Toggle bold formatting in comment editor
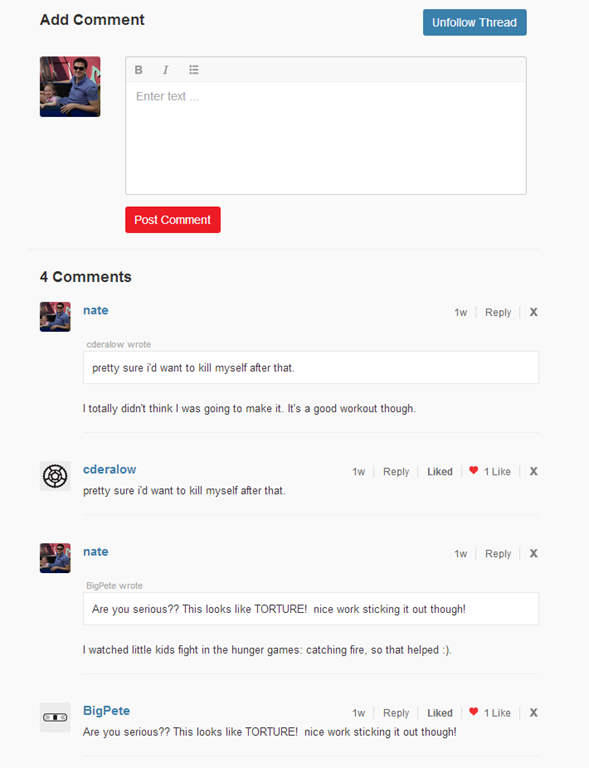Viewport: 589px width, 768px height. [x=139, y=70]
